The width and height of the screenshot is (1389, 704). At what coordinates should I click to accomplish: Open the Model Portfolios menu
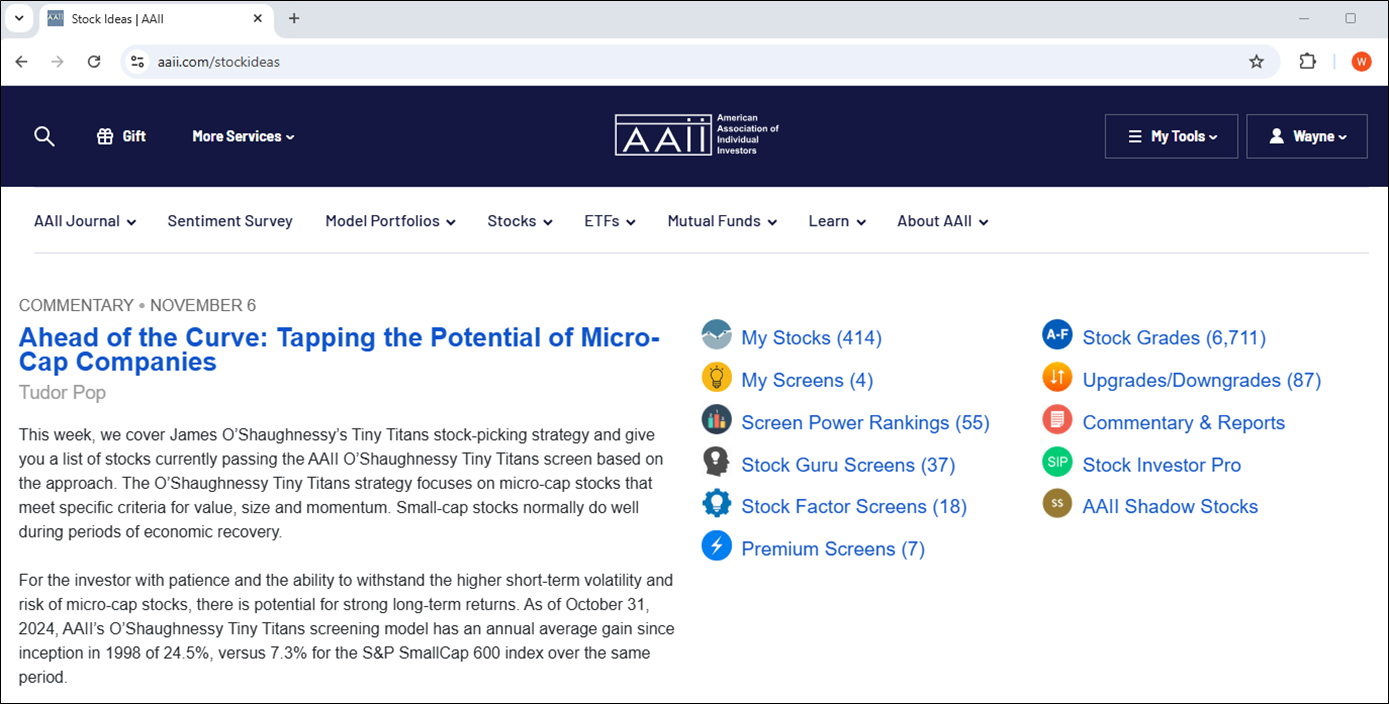point(390,221)
